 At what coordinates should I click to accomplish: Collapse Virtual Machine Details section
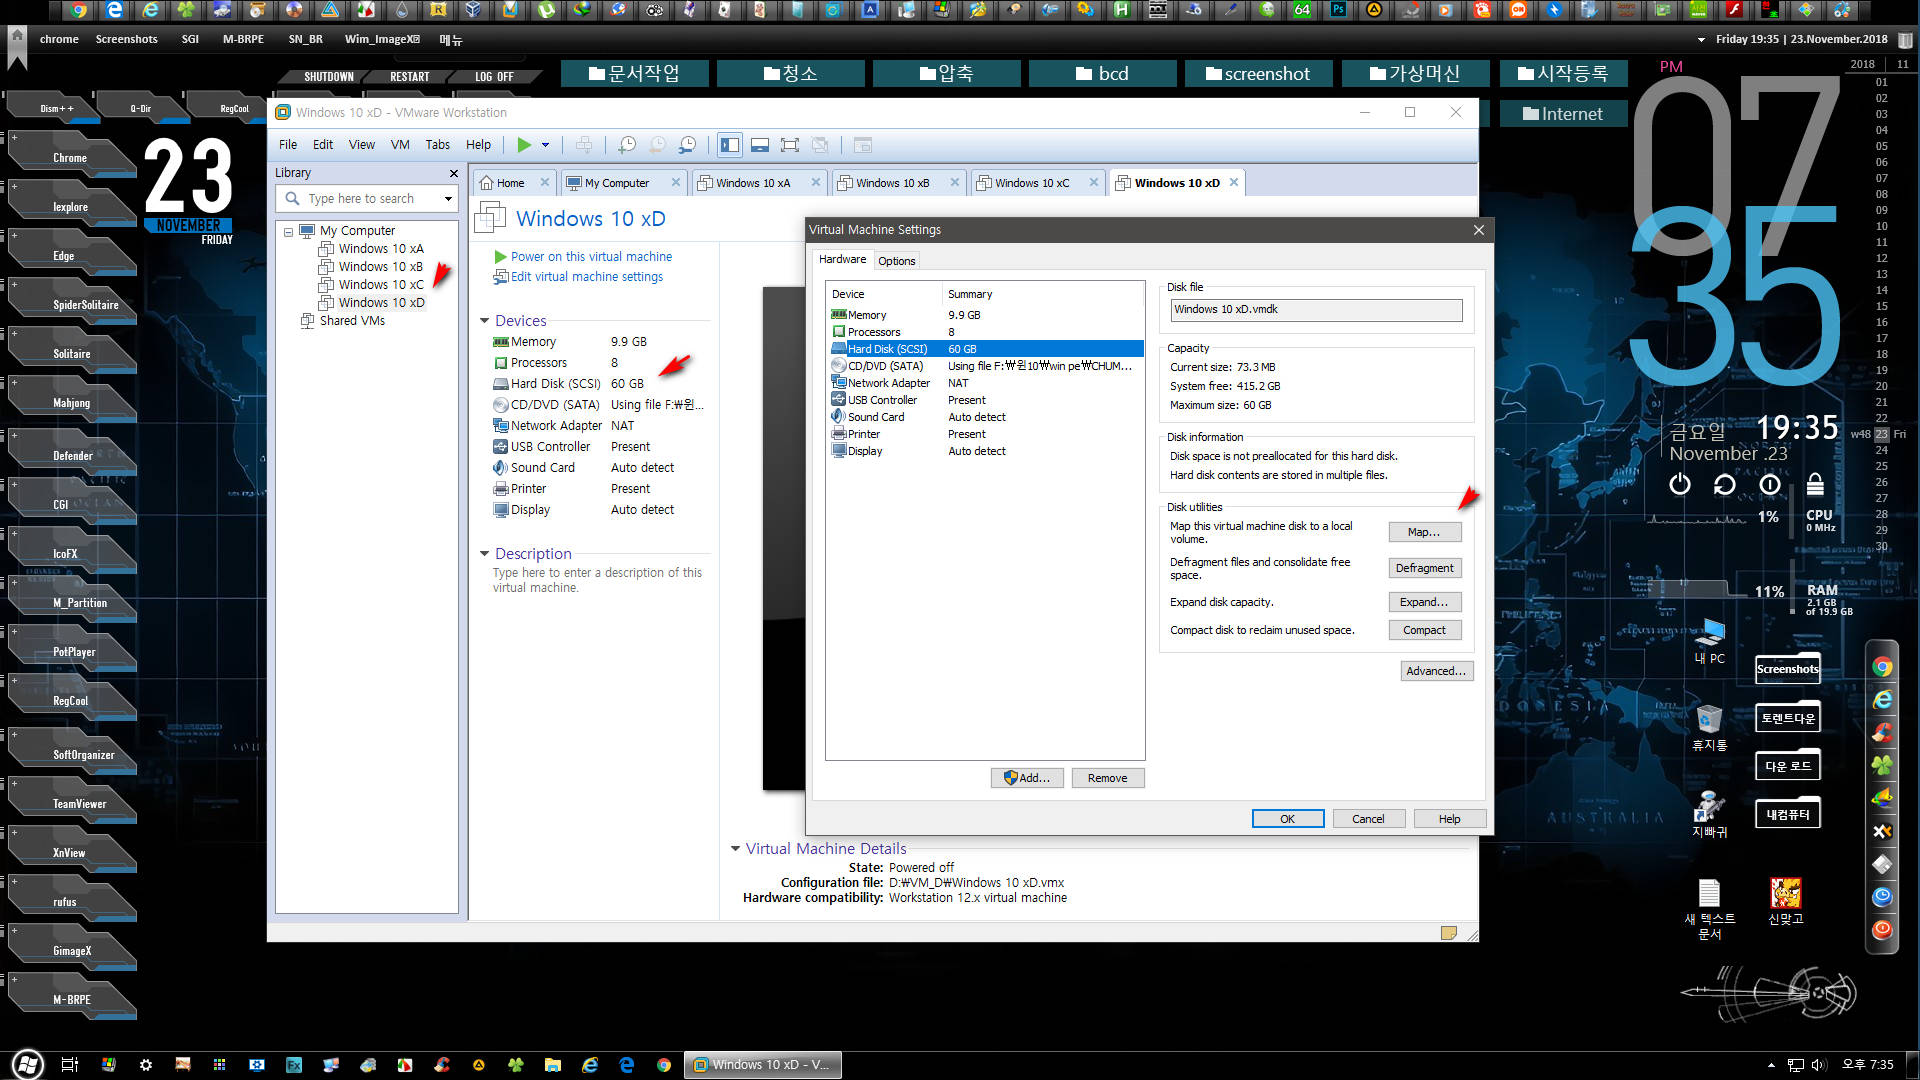click(736, 849)
